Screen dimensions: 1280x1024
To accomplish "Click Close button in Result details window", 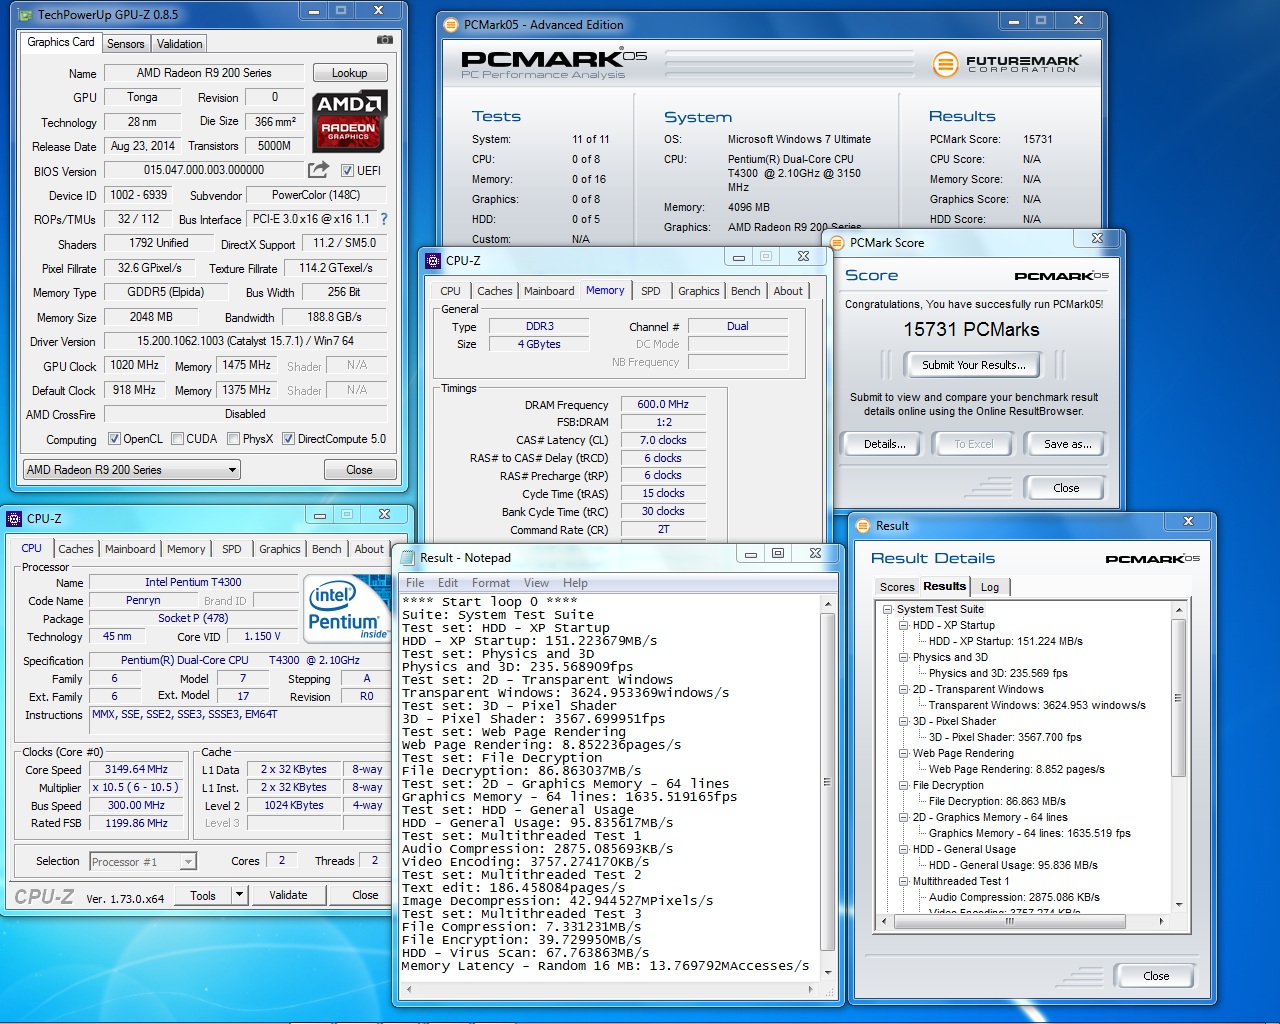I will (1156, 976).
